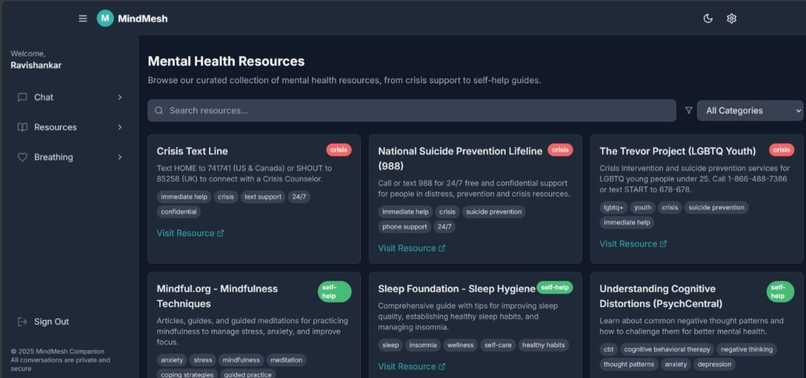The image size is (806, 378).
Task: Click 'healthy habits' tag on Sleep Foundation card
Action: tap(543, 345)
